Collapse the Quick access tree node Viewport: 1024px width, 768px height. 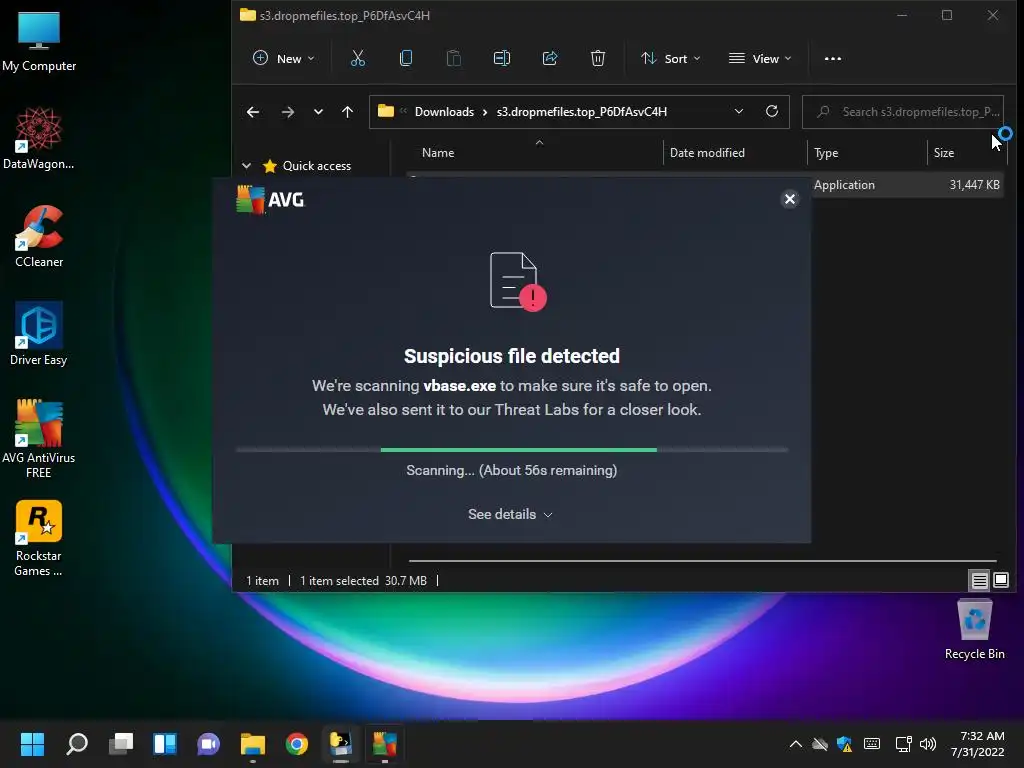click(x=246, y=166)
